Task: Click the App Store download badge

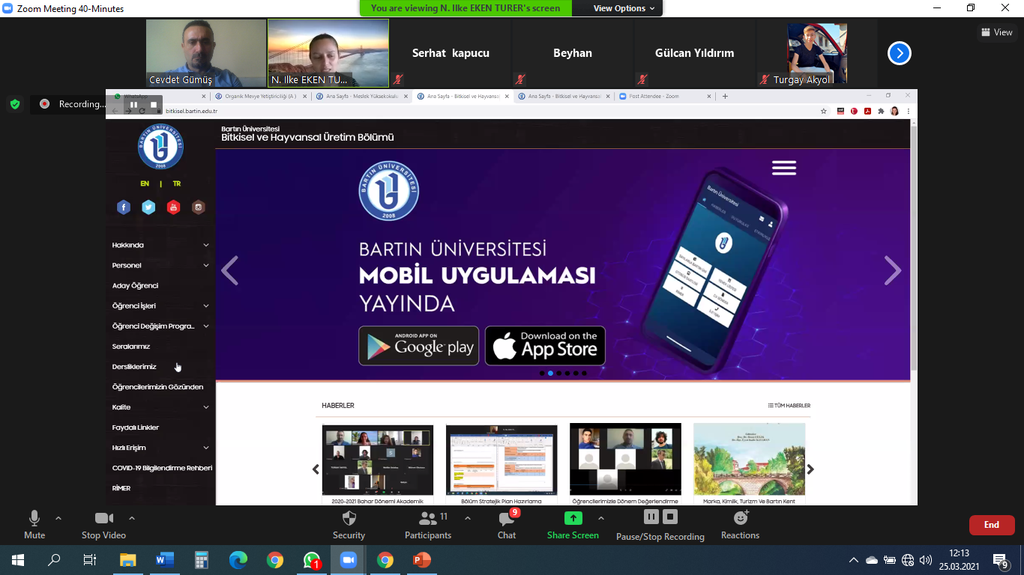Action: [x=545, y=346]
